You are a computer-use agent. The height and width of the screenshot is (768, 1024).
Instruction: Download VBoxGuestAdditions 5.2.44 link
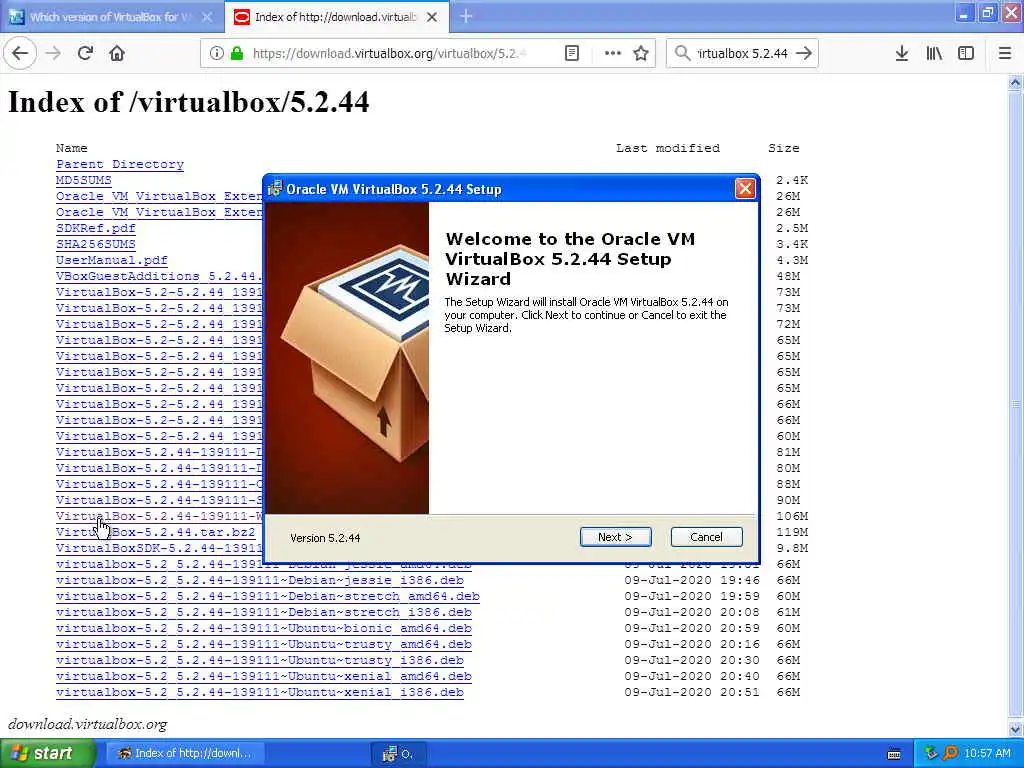[159, 276]
